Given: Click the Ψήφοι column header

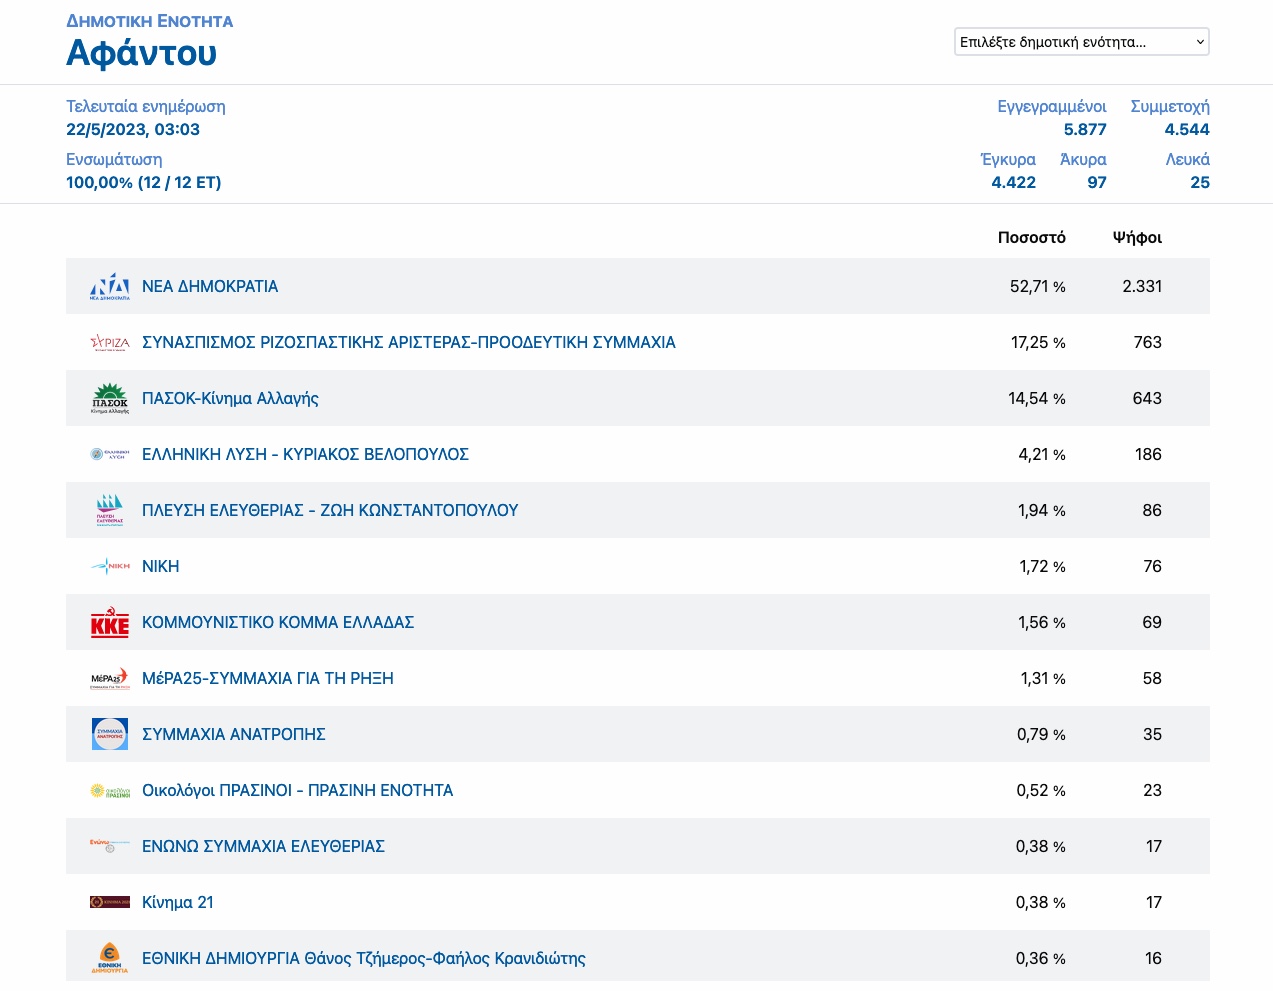Looking at the screenshot, I should (x=1137, y=237).
